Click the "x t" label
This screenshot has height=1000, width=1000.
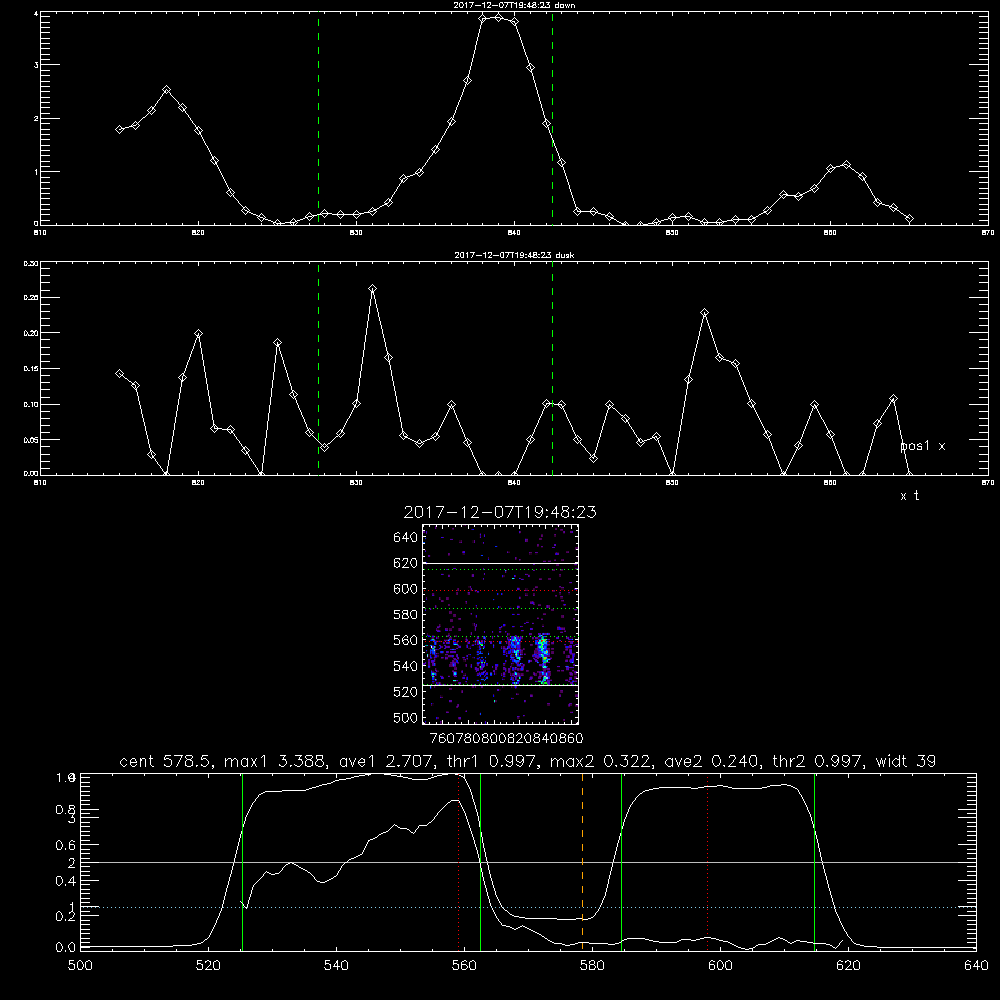coord(909,496)
